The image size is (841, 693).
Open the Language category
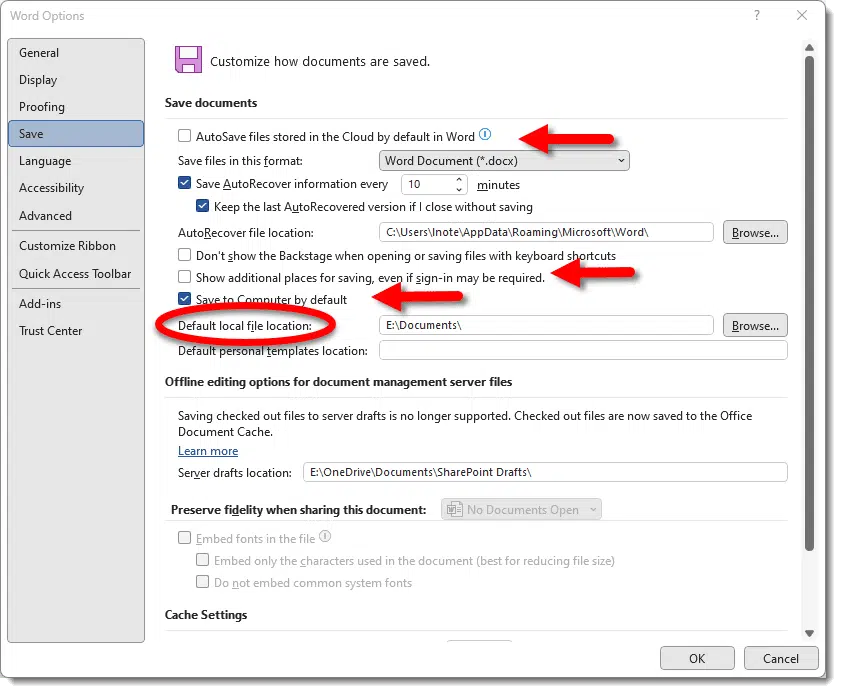click(76, 161)
